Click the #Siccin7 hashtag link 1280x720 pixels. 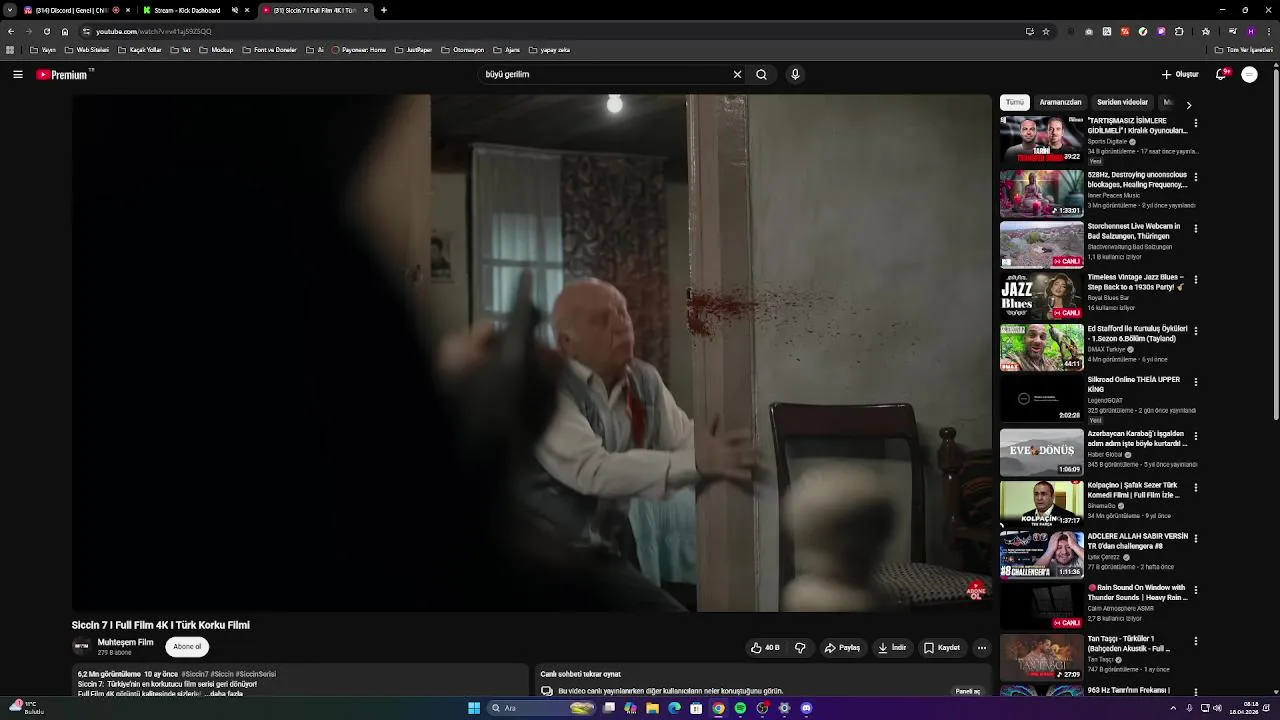pos(195,675)
